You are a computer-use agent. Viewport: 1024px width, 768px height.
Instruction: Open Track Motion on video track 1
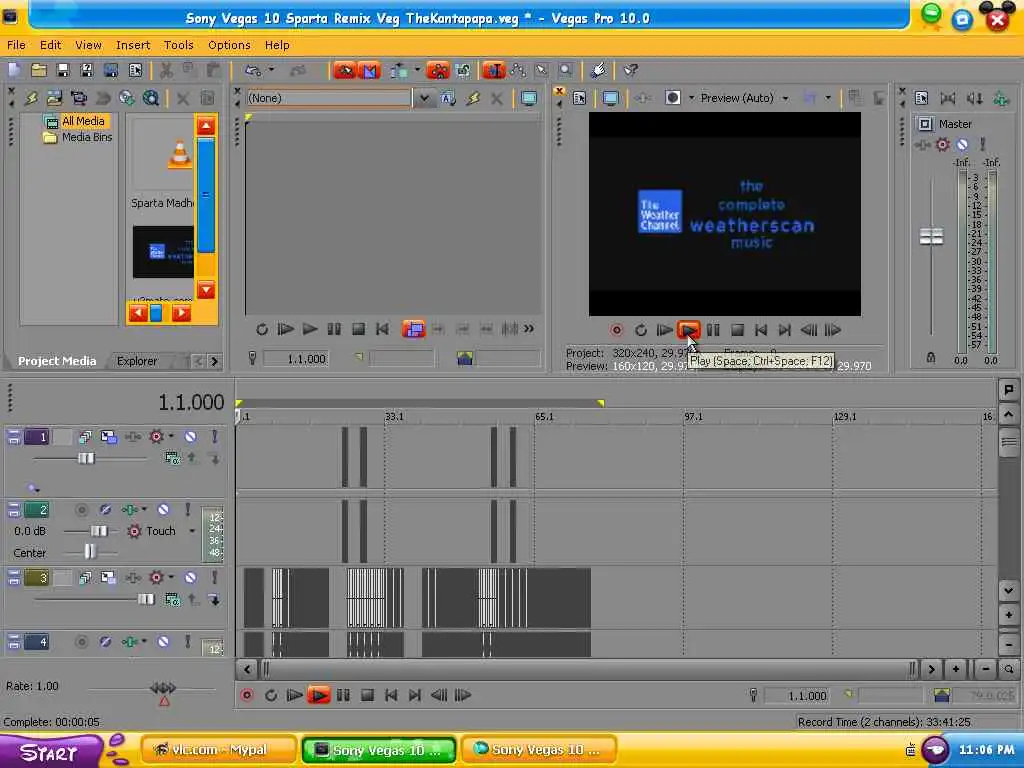click(108, 437)
